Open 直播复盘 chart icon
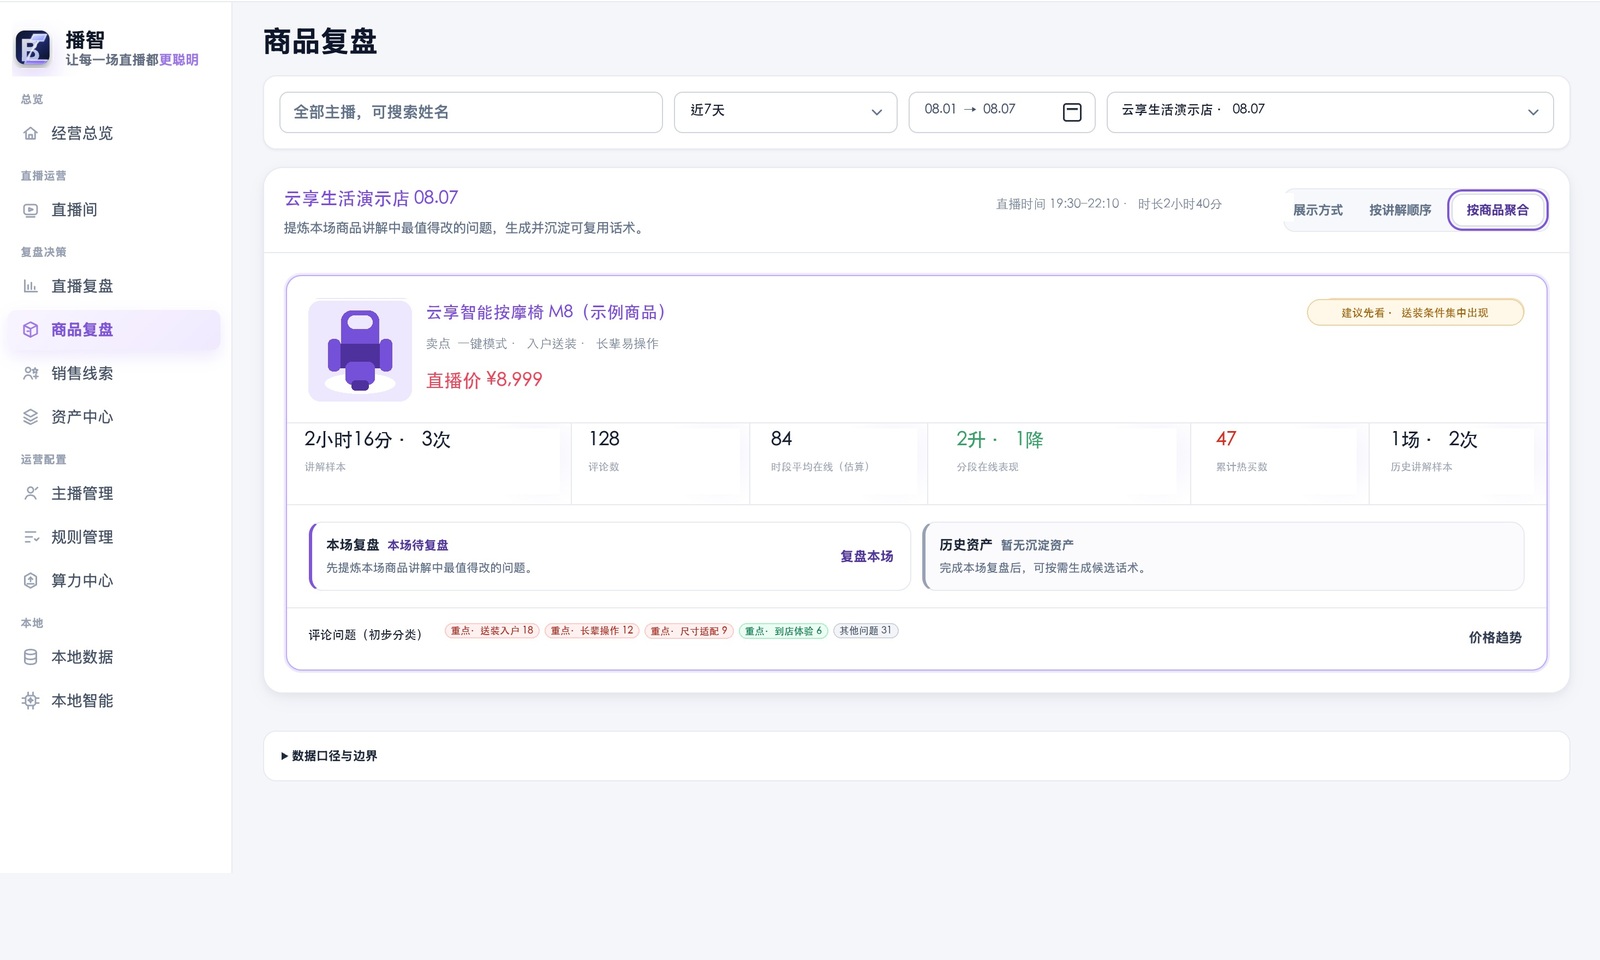 [x=30, y=286]
